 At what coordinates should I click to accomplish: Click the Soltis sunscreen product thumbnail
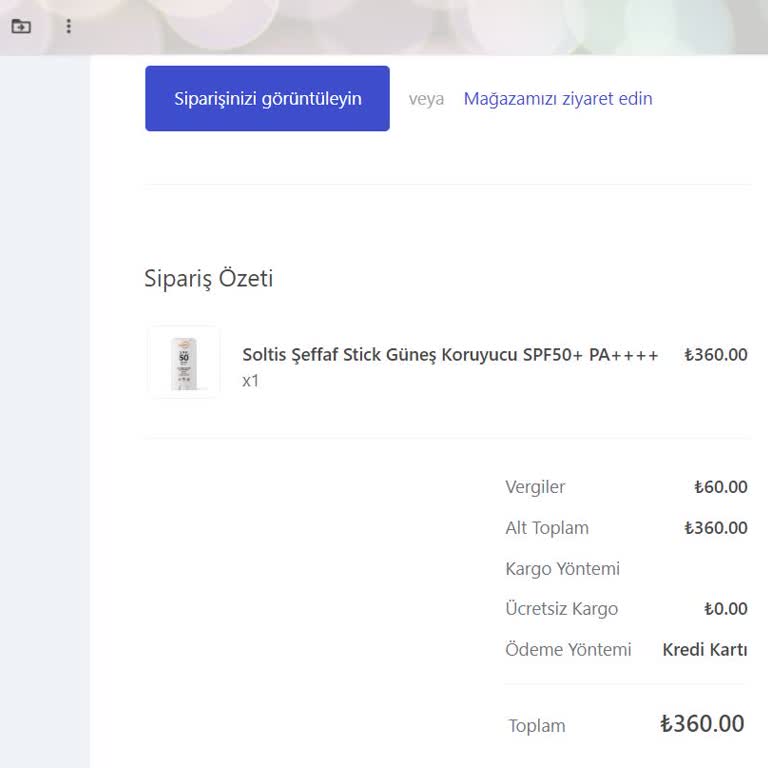[184, 362]
